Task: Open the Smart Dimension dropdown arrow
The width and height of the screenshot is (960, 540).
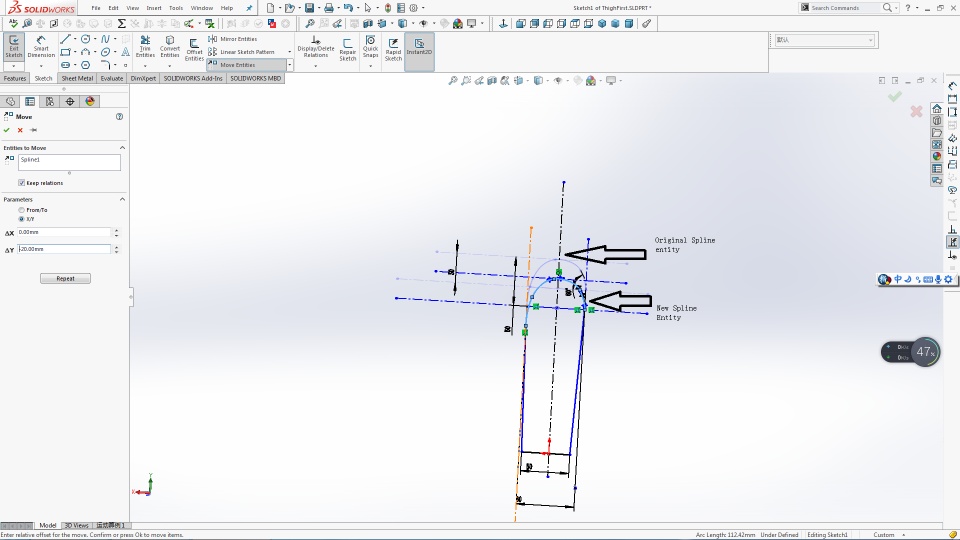Action: (41, 66)
